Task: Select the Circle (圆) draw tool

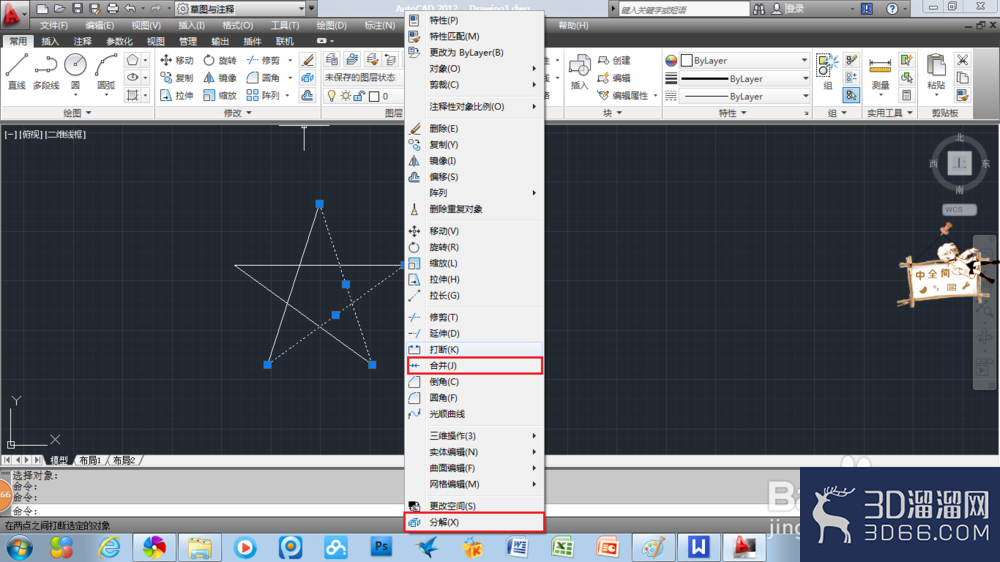Action: [x=75, y=71]
